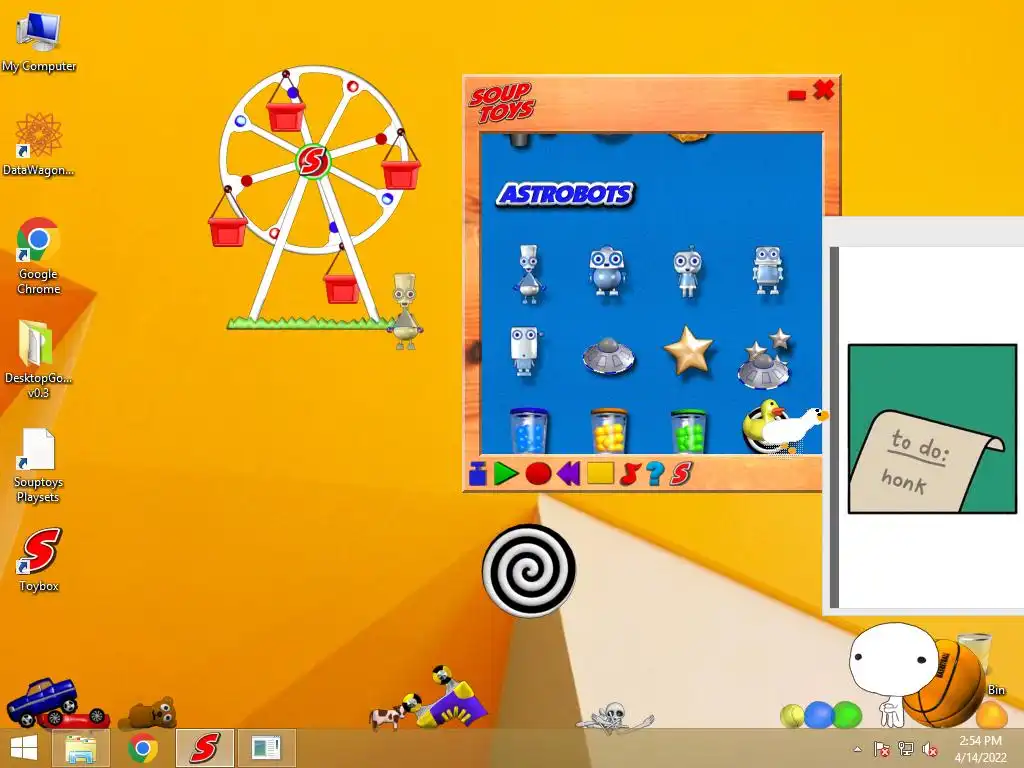Screen dimensions: 1024x768
Task: Open help with the blue question mark icon
Action: coord(654,473)
